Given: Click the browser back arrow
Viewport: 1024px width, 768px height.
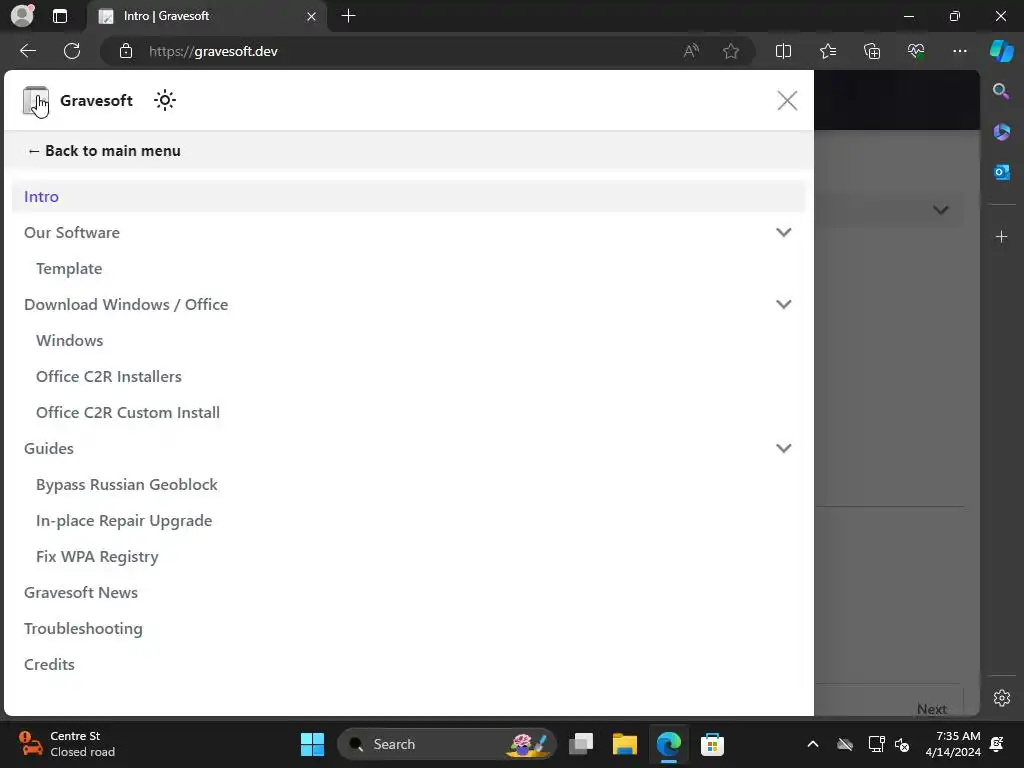Looking at the screenshot, I should tap(27, 51).
